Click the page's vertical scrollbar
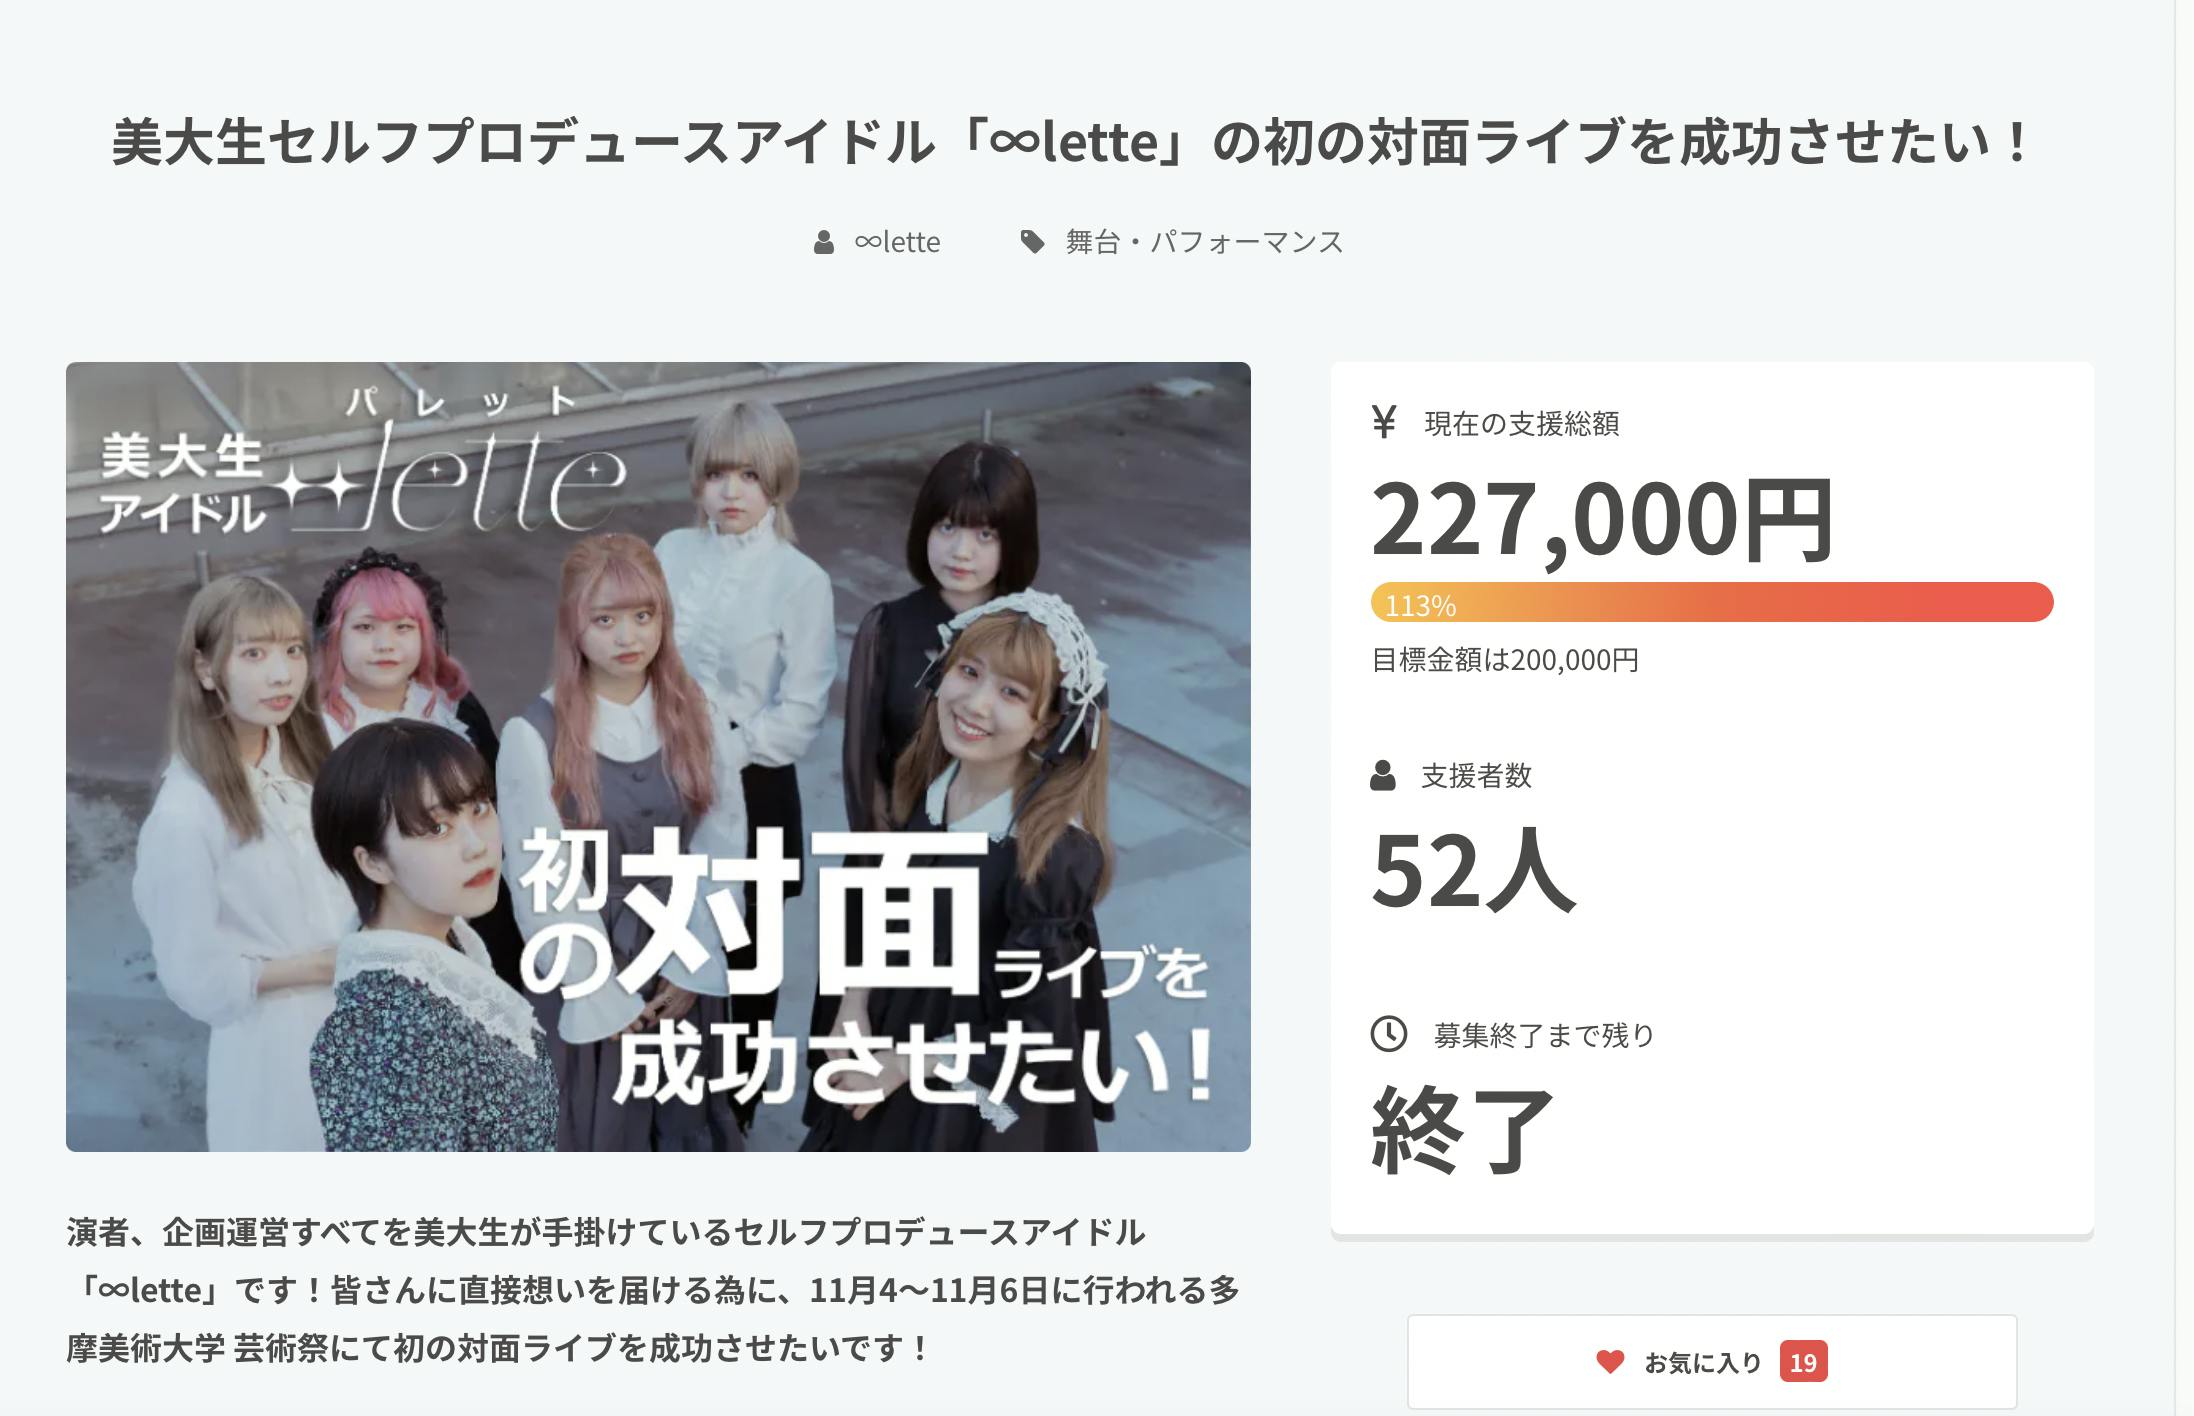2194x1416 pixels. pos(2183,708)
